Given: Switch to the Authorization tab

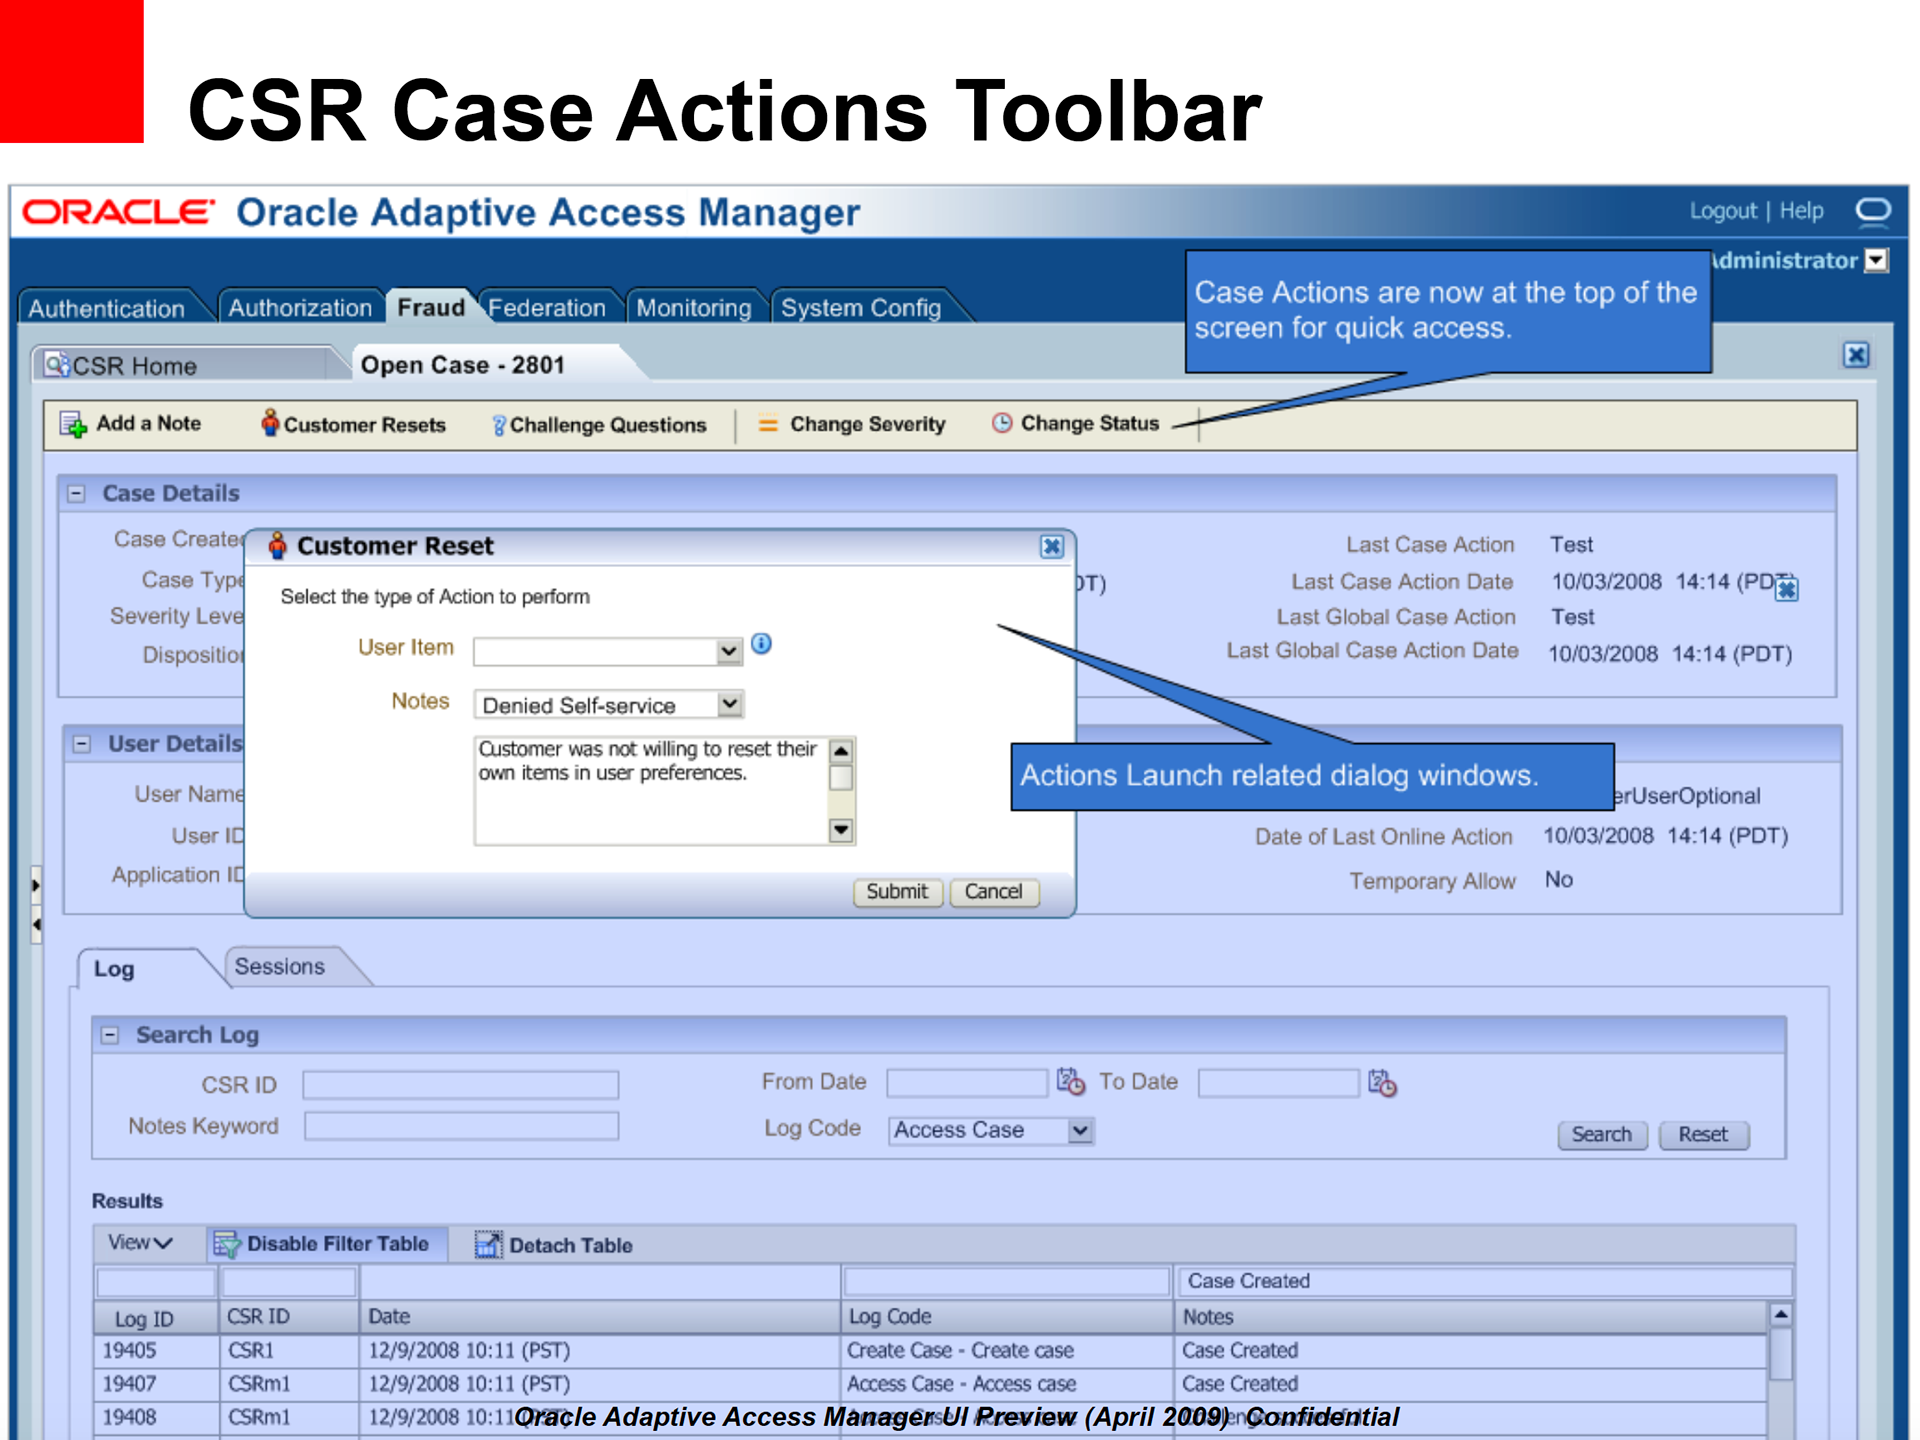Looking at the screenshot, I should tap(300, 307).
